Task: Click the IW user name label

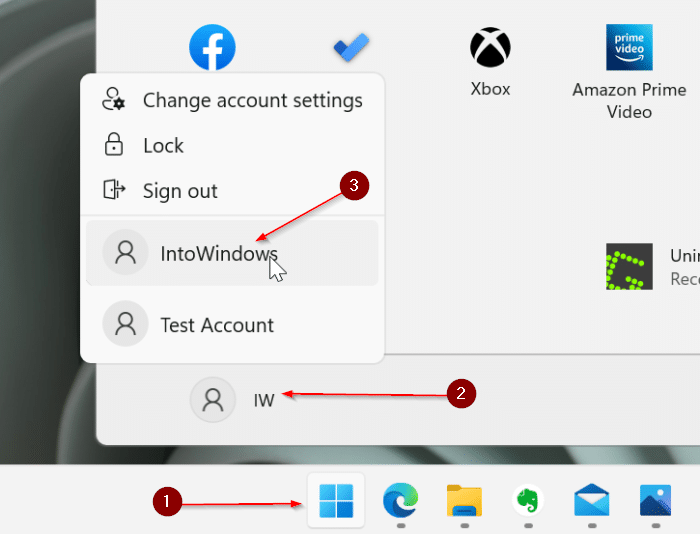Action: pos(264,400)
